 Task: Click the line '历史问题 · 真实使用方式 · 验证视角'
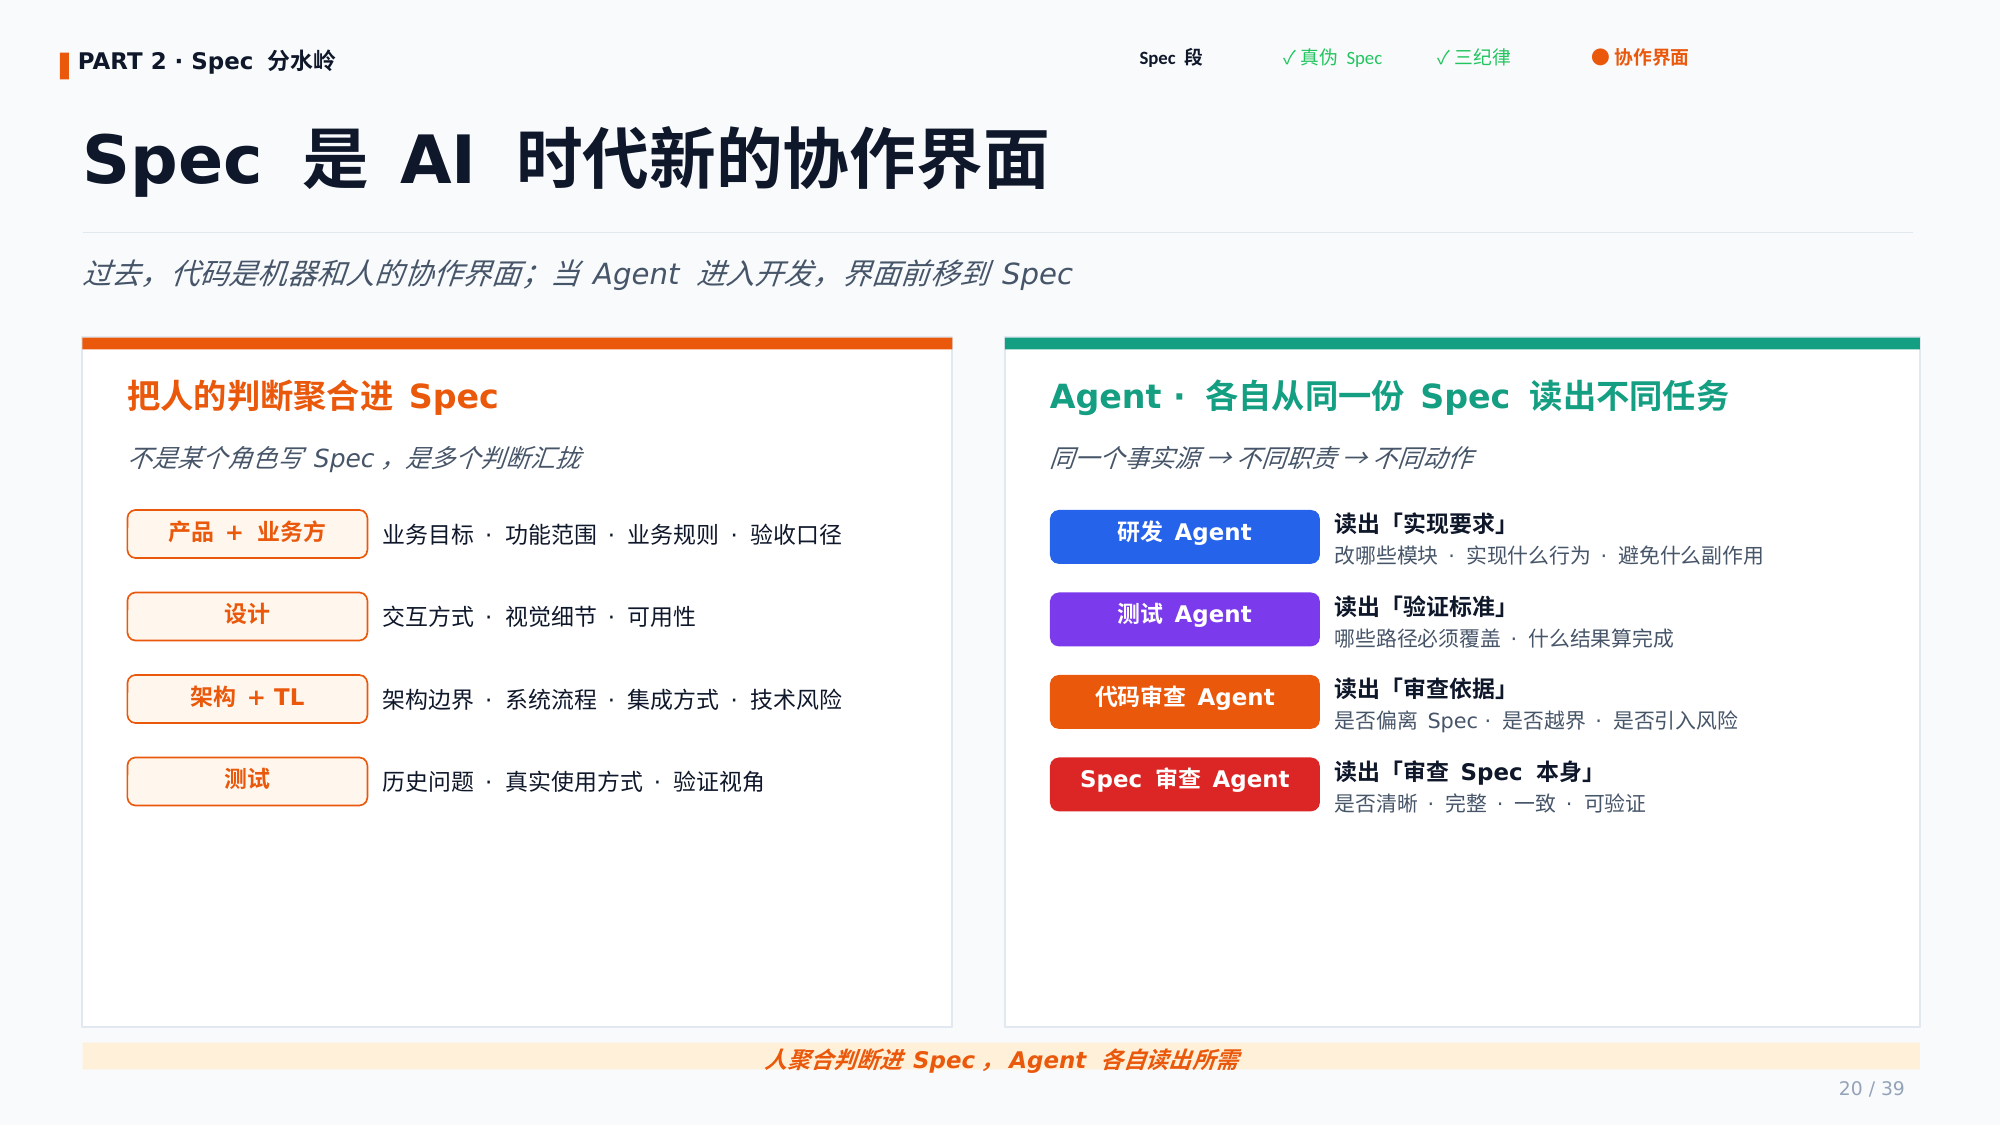pyautogui.click(x=572, y=782)
